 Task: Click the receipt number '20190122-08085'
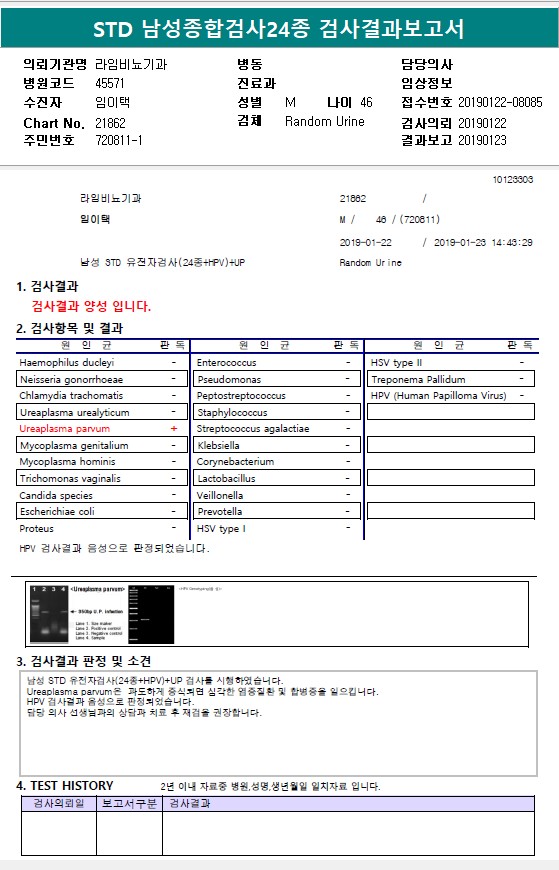click(500, 102)
